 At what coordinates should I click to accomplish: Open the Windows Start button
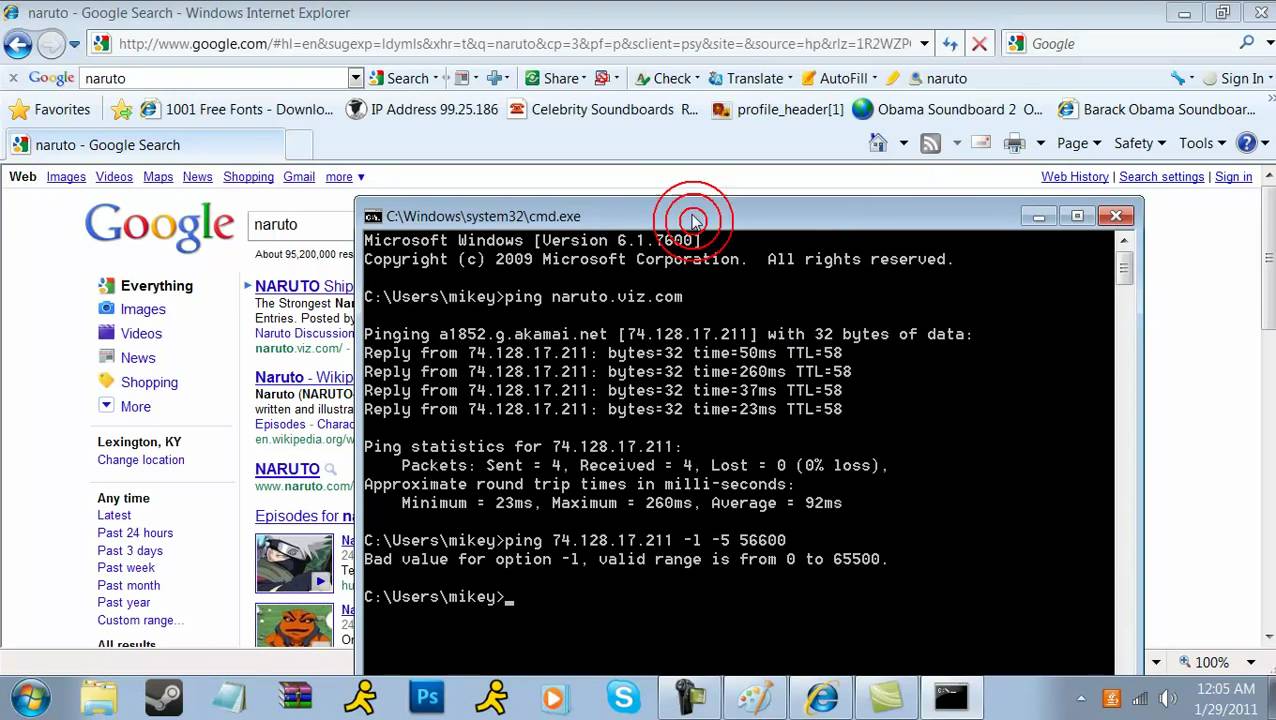pyautogui.click(x=30, y=696)
